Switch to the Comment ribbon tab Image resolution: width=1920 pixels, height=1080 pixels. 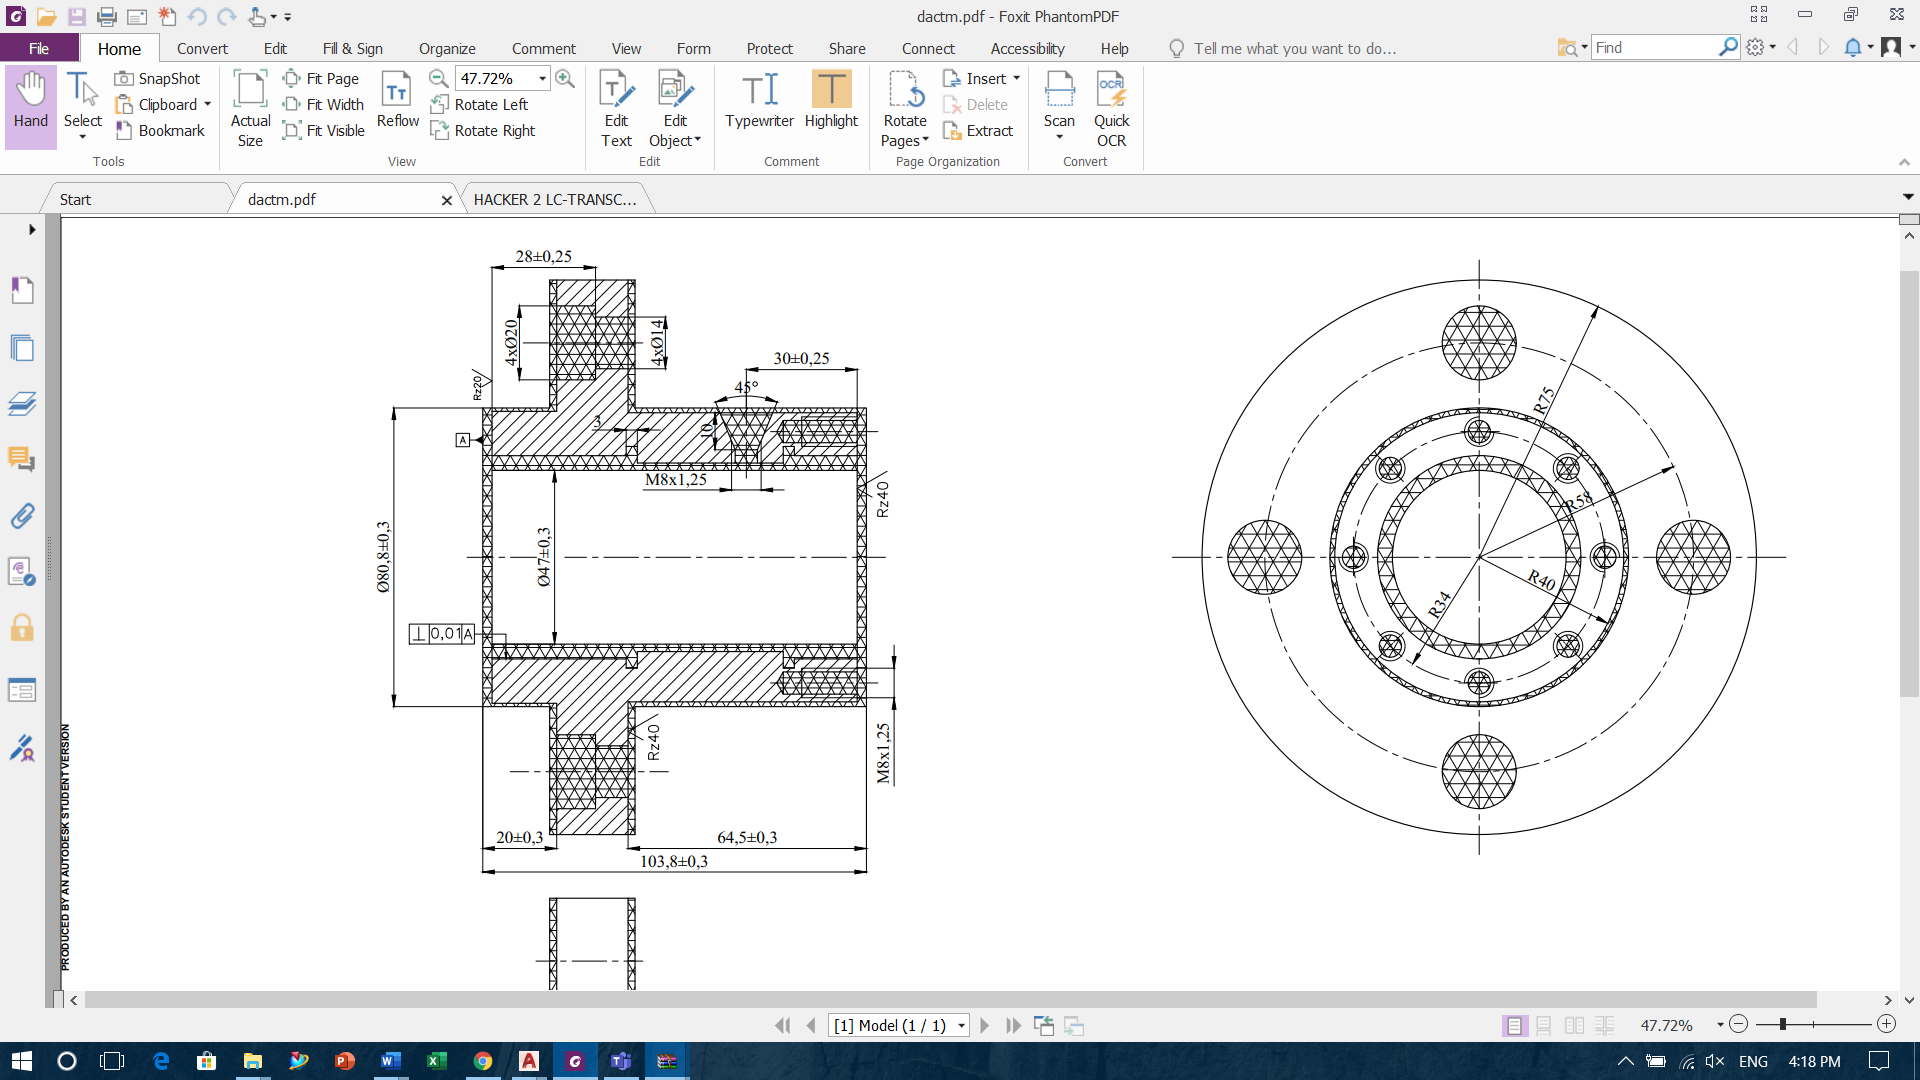[544, 48]
